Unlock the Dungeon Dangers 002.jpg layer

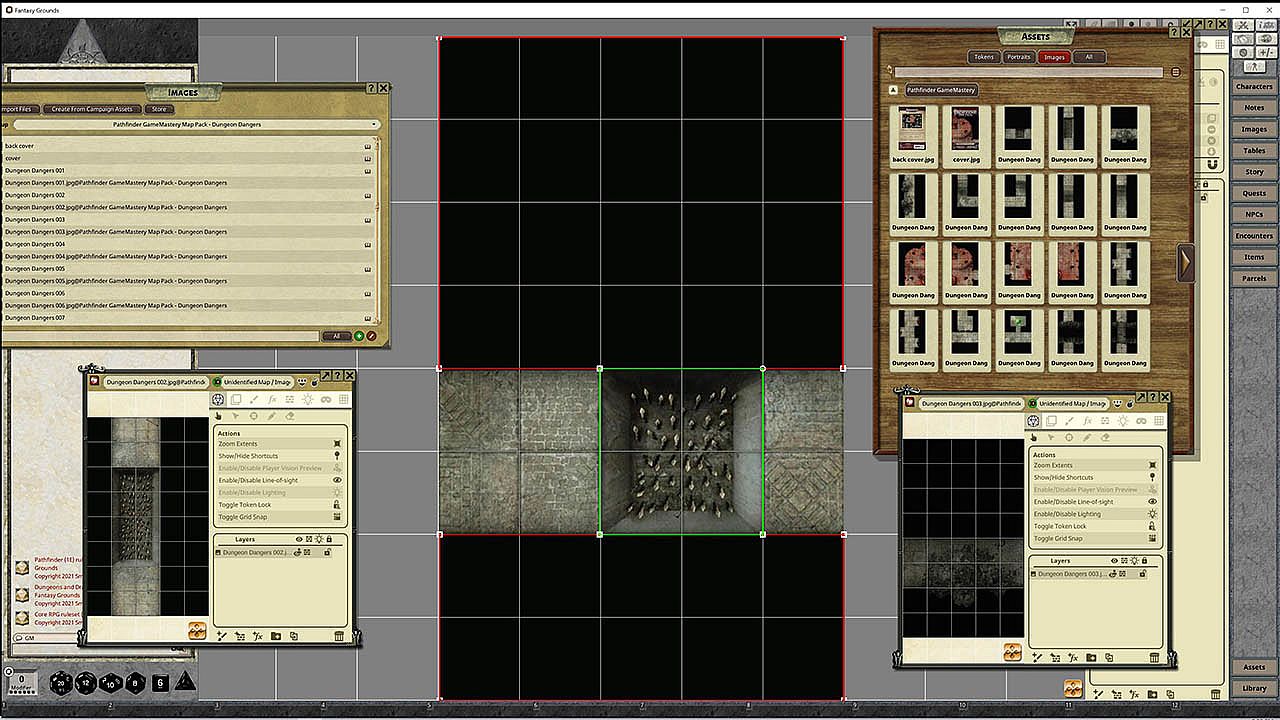click(x=328, y=552)
